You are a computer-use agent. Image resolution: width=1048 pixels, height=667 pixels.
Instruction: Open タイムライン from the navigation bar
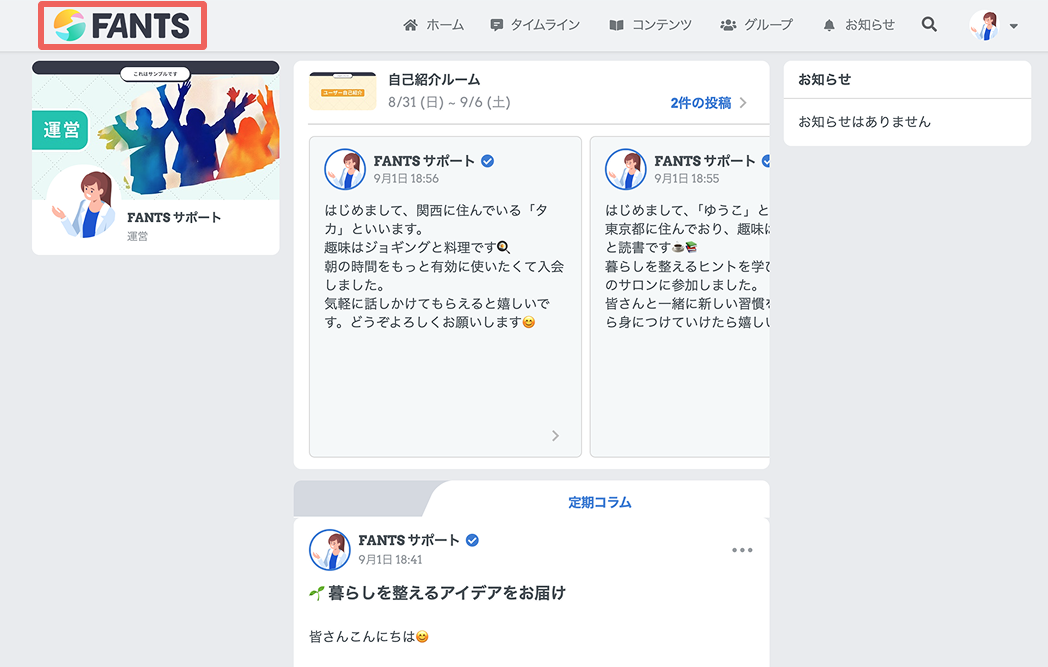[535, 25]
